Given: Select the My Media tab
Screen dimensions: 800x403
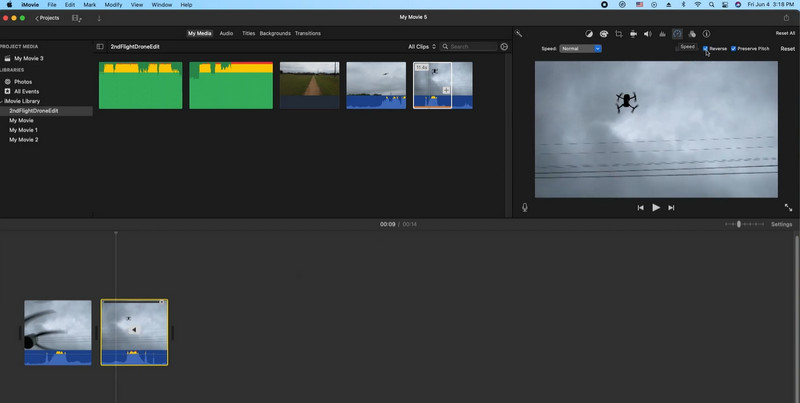Looking at the screenshot, I should coord(199,34).
